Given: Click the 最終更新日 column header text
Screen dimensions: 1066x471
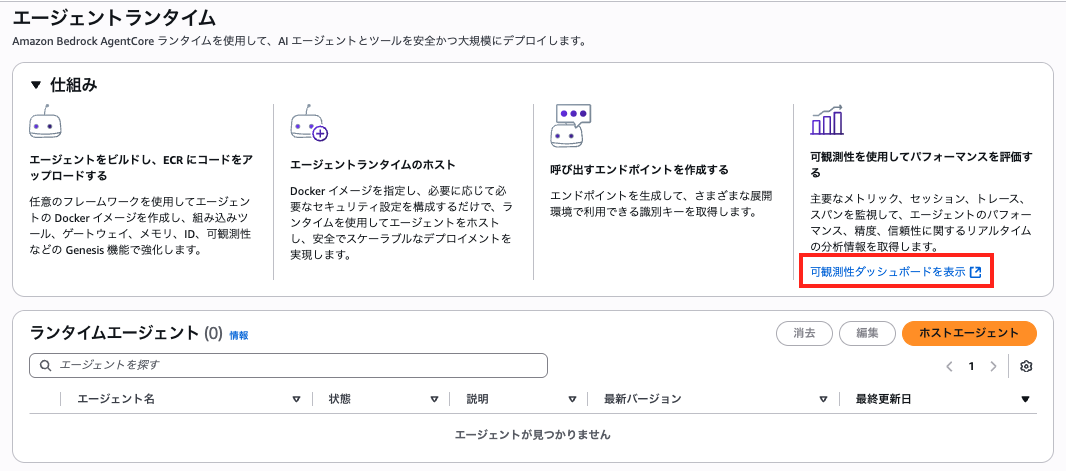Looking at the screenshot, I should (883, 399).
